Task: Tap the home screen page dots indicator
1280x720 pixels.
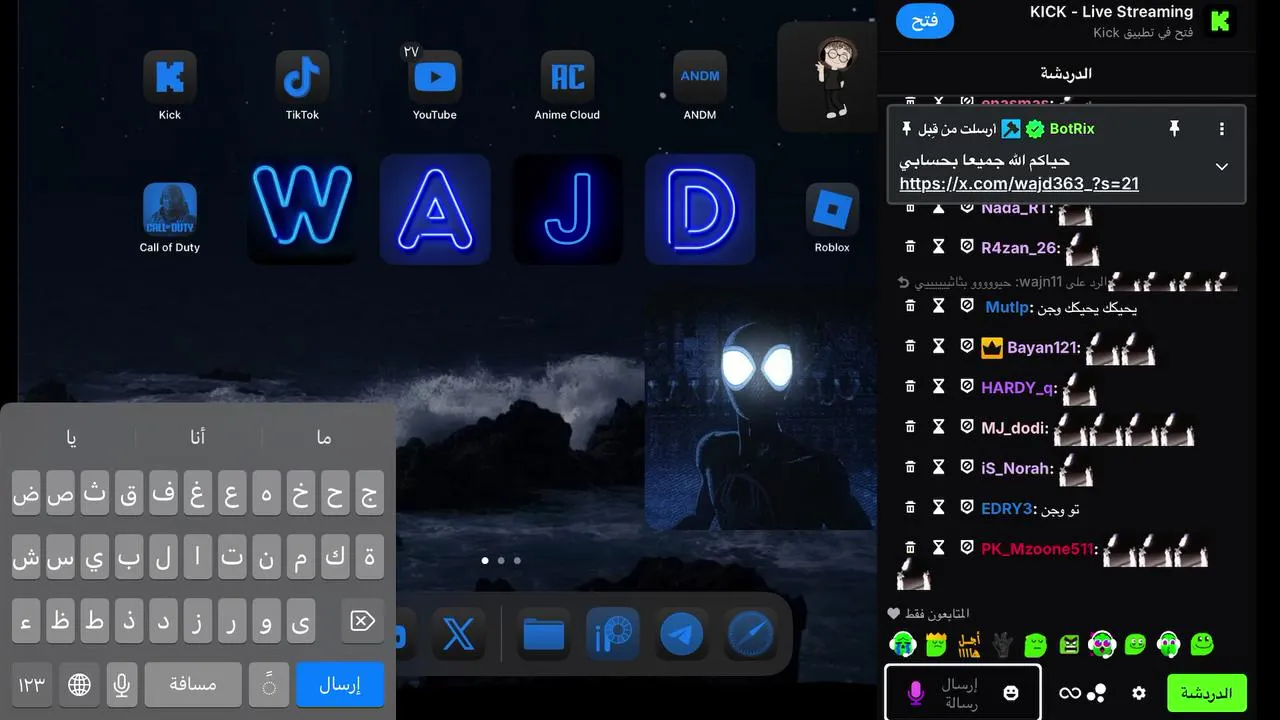Action: click(501, 561)
